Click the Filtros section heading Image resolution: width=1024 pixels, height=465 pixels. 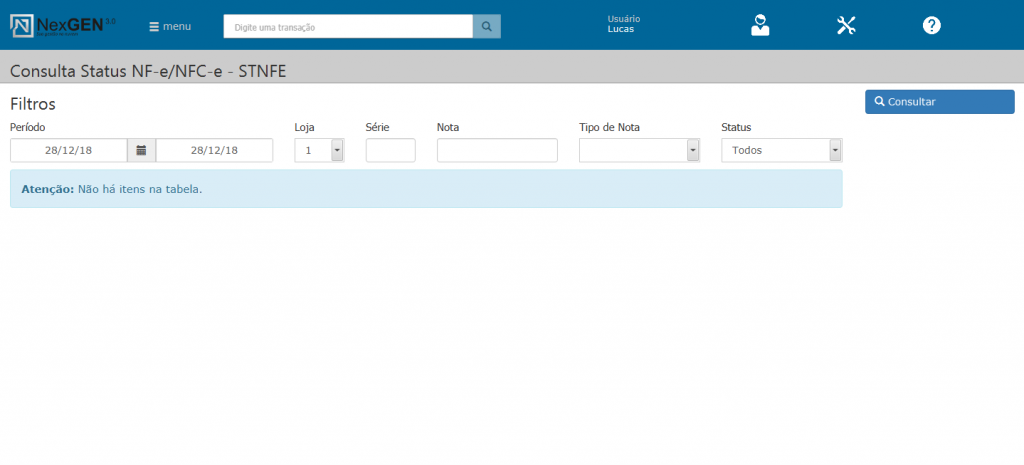click(33, 103)
